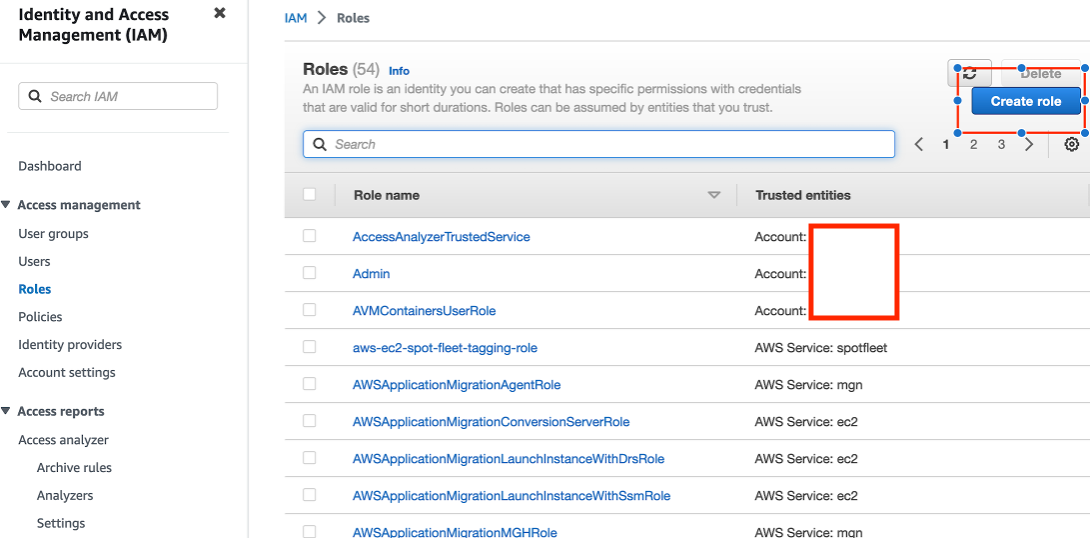Open the AWSApplicationMigrationLaunchInstanceWithSsmRole link
1091x539 pixels.
[x=511, y=495]
